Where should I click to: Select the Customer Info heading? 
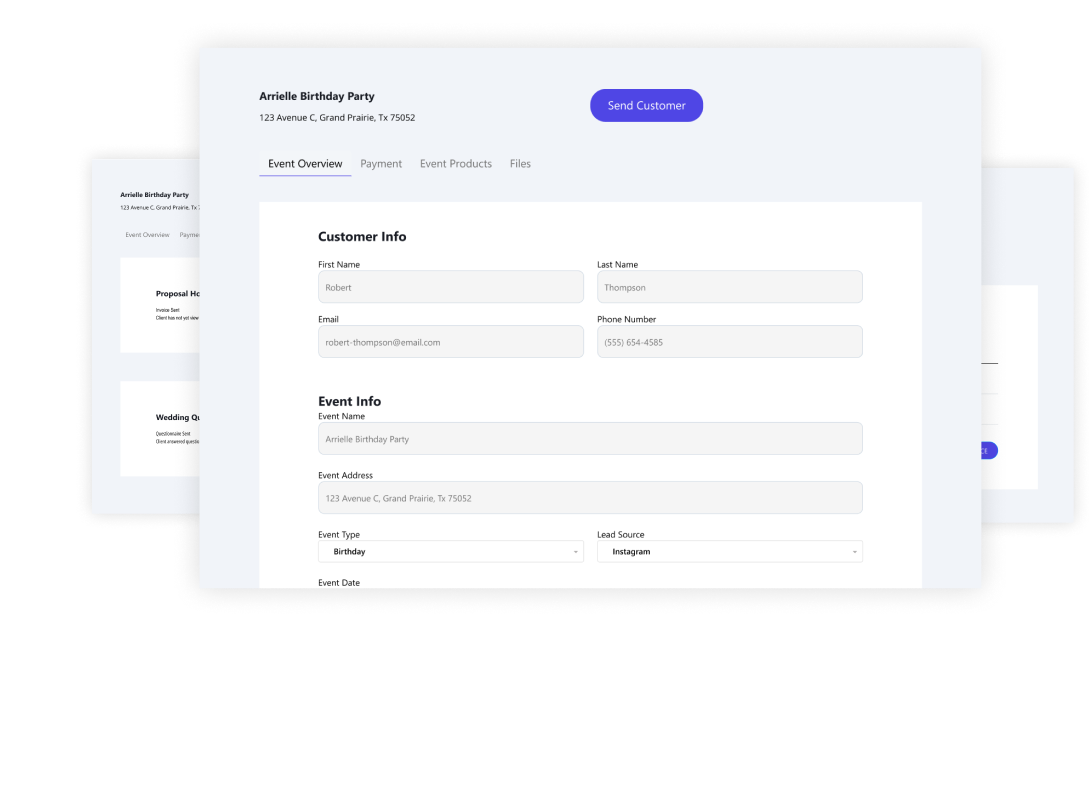point(362,237)
